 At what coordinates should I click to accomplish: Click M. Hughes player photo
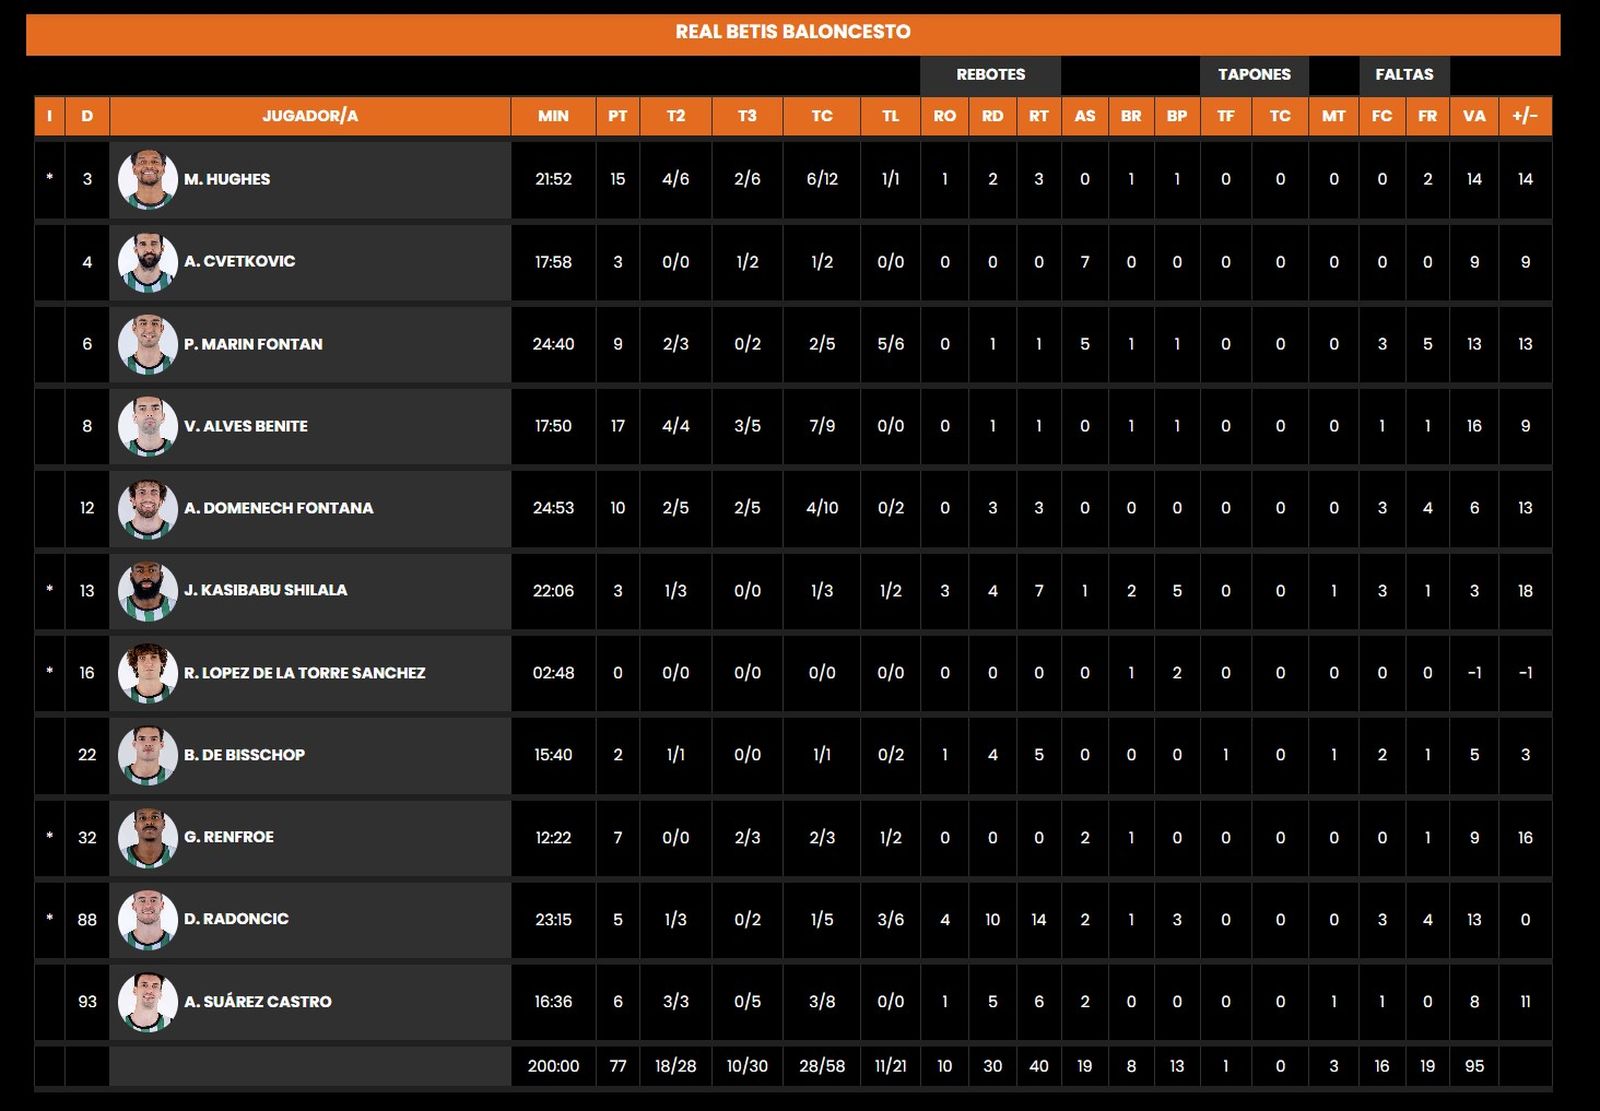click(x=147, y=179)
